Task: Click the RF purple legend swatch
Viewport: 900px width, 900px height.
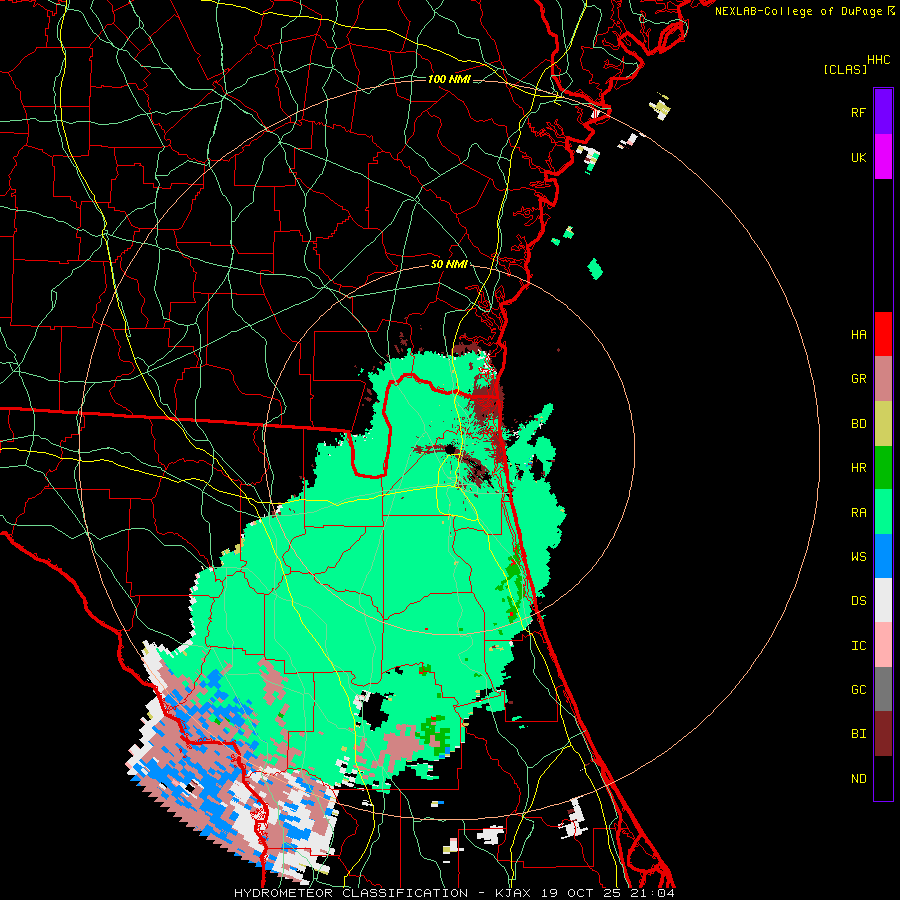Action: [883, 111]
